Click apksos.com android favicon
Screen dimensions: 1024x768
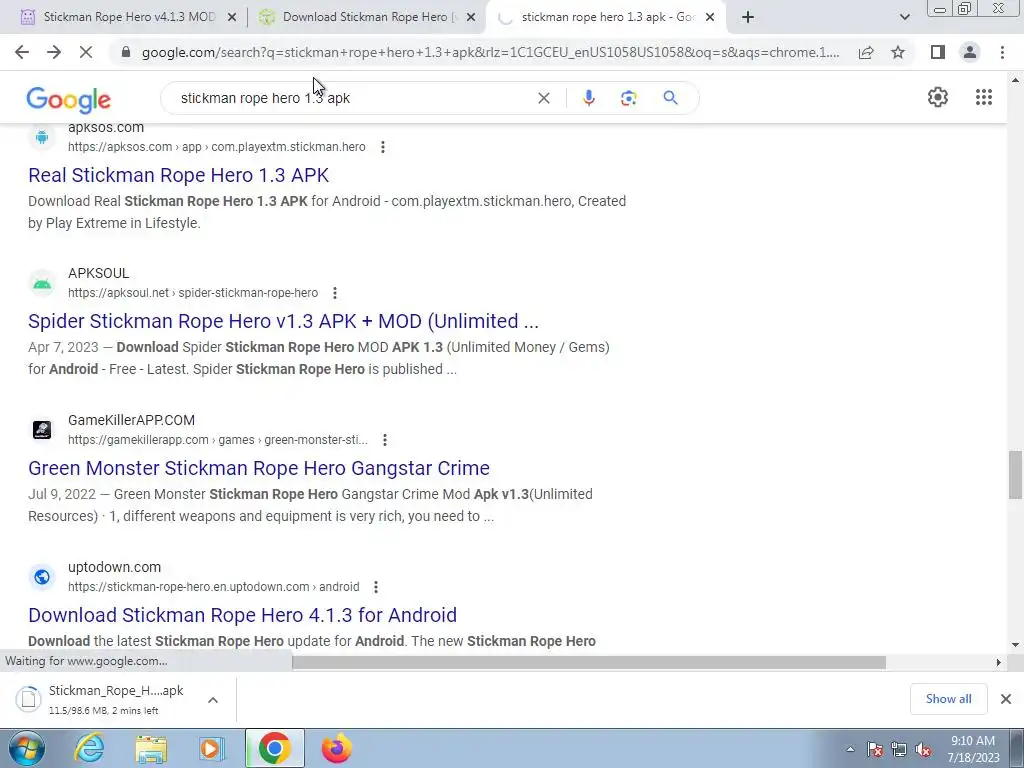click(42, 137)
